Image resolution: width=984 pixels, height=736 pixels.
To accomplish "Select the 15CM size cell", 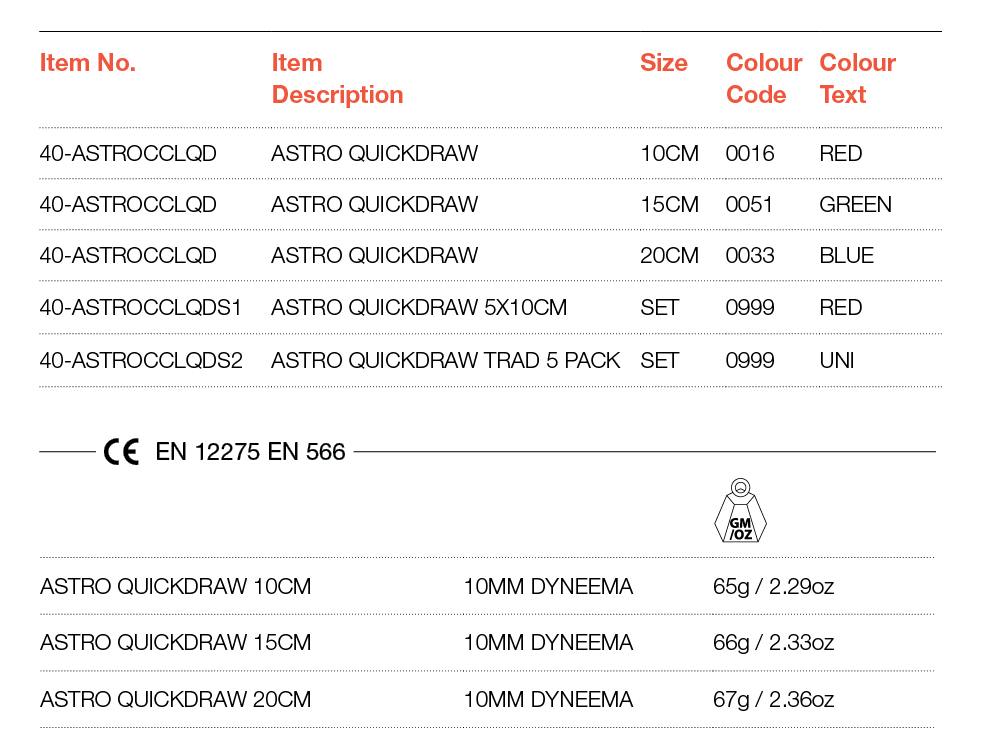I will tap(669, 205).
